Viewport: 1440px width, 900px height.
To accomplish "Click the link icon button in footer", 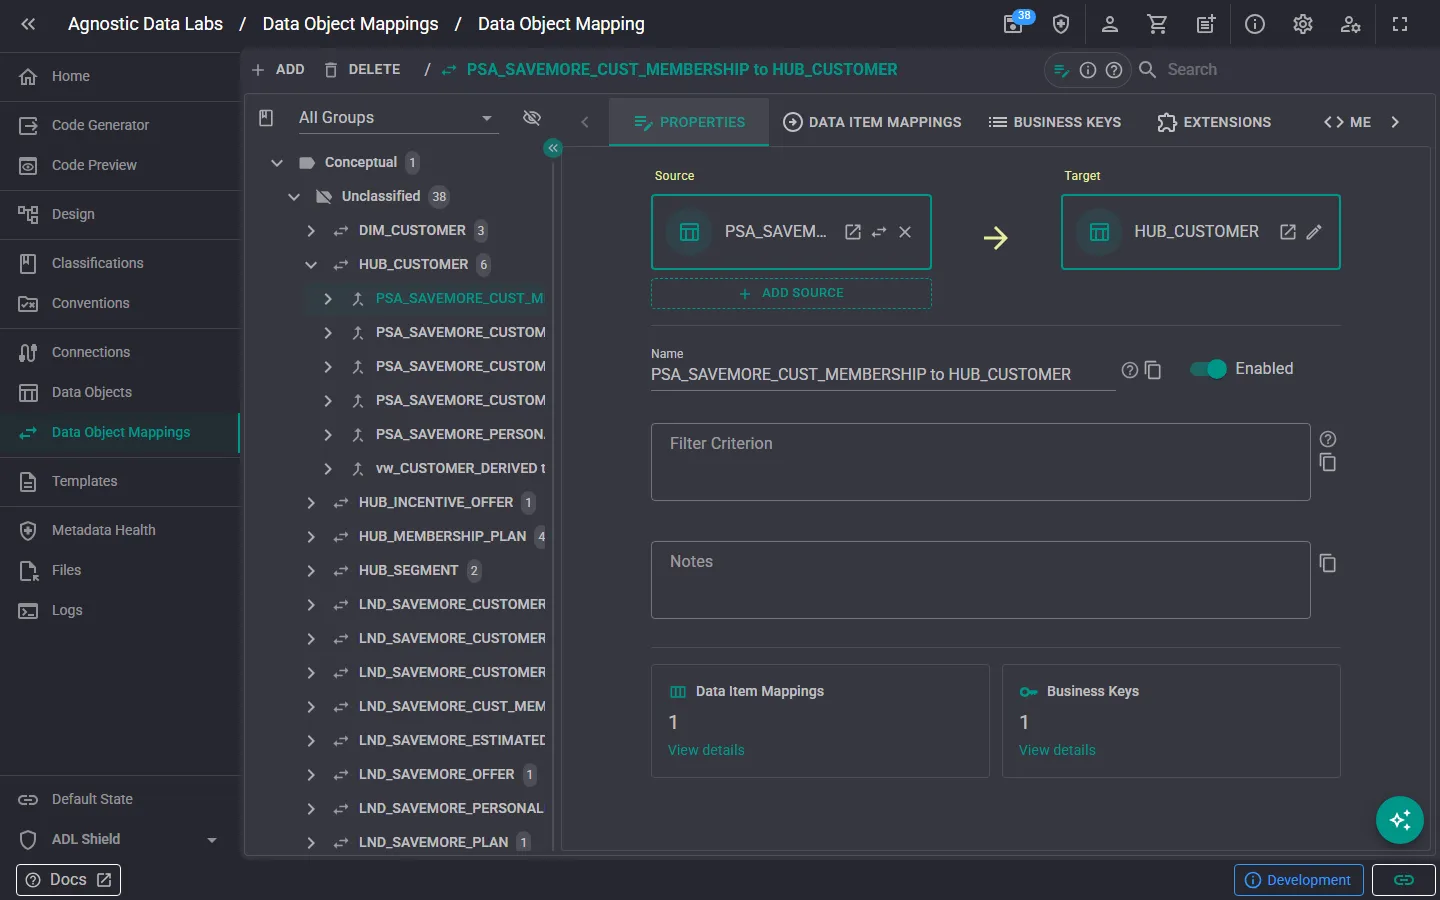I will (x=1404, y=880).
